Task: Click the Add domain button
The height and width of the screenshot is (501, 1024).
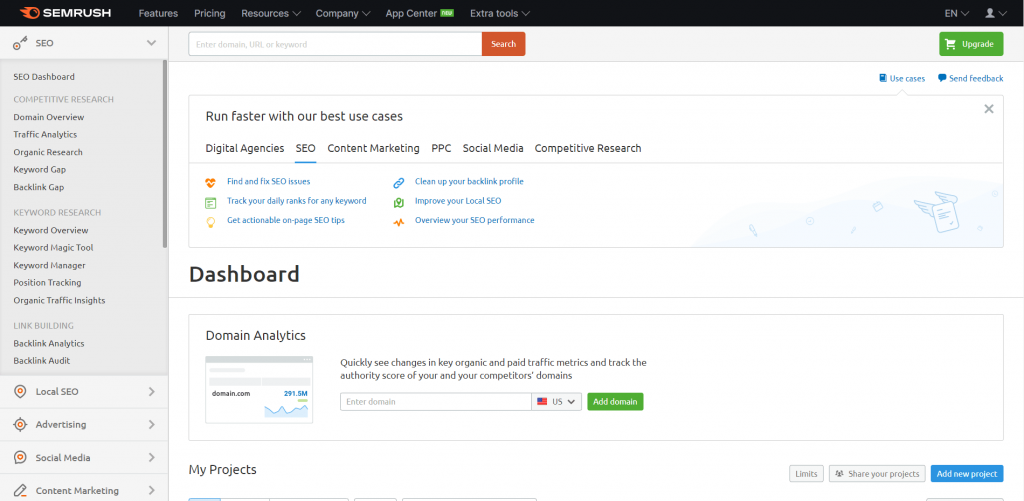Action: [615, 402]
